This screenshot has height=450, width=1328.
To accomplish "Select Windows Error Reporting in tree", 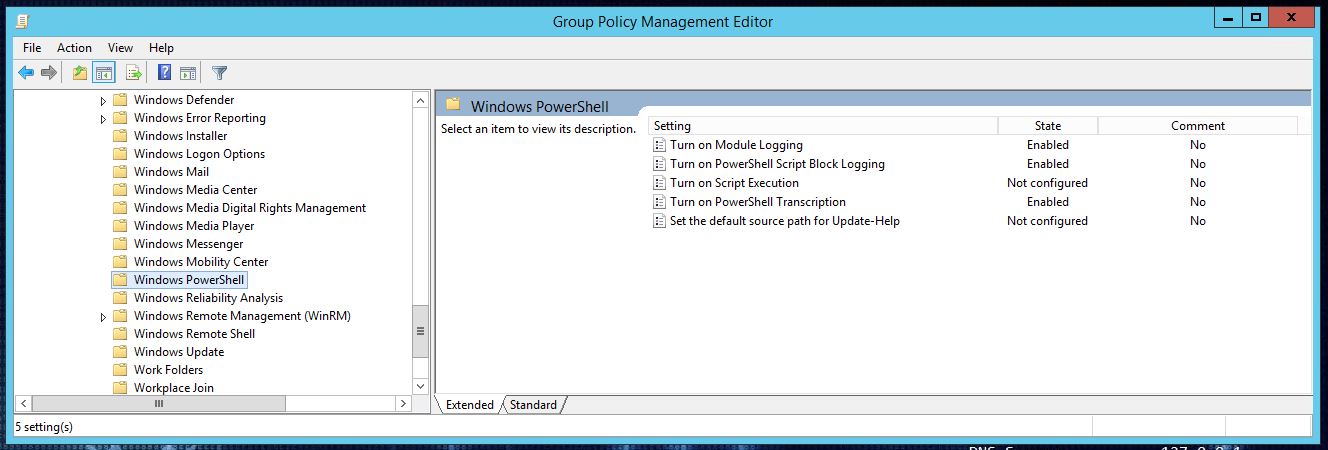I will point(200,118).
